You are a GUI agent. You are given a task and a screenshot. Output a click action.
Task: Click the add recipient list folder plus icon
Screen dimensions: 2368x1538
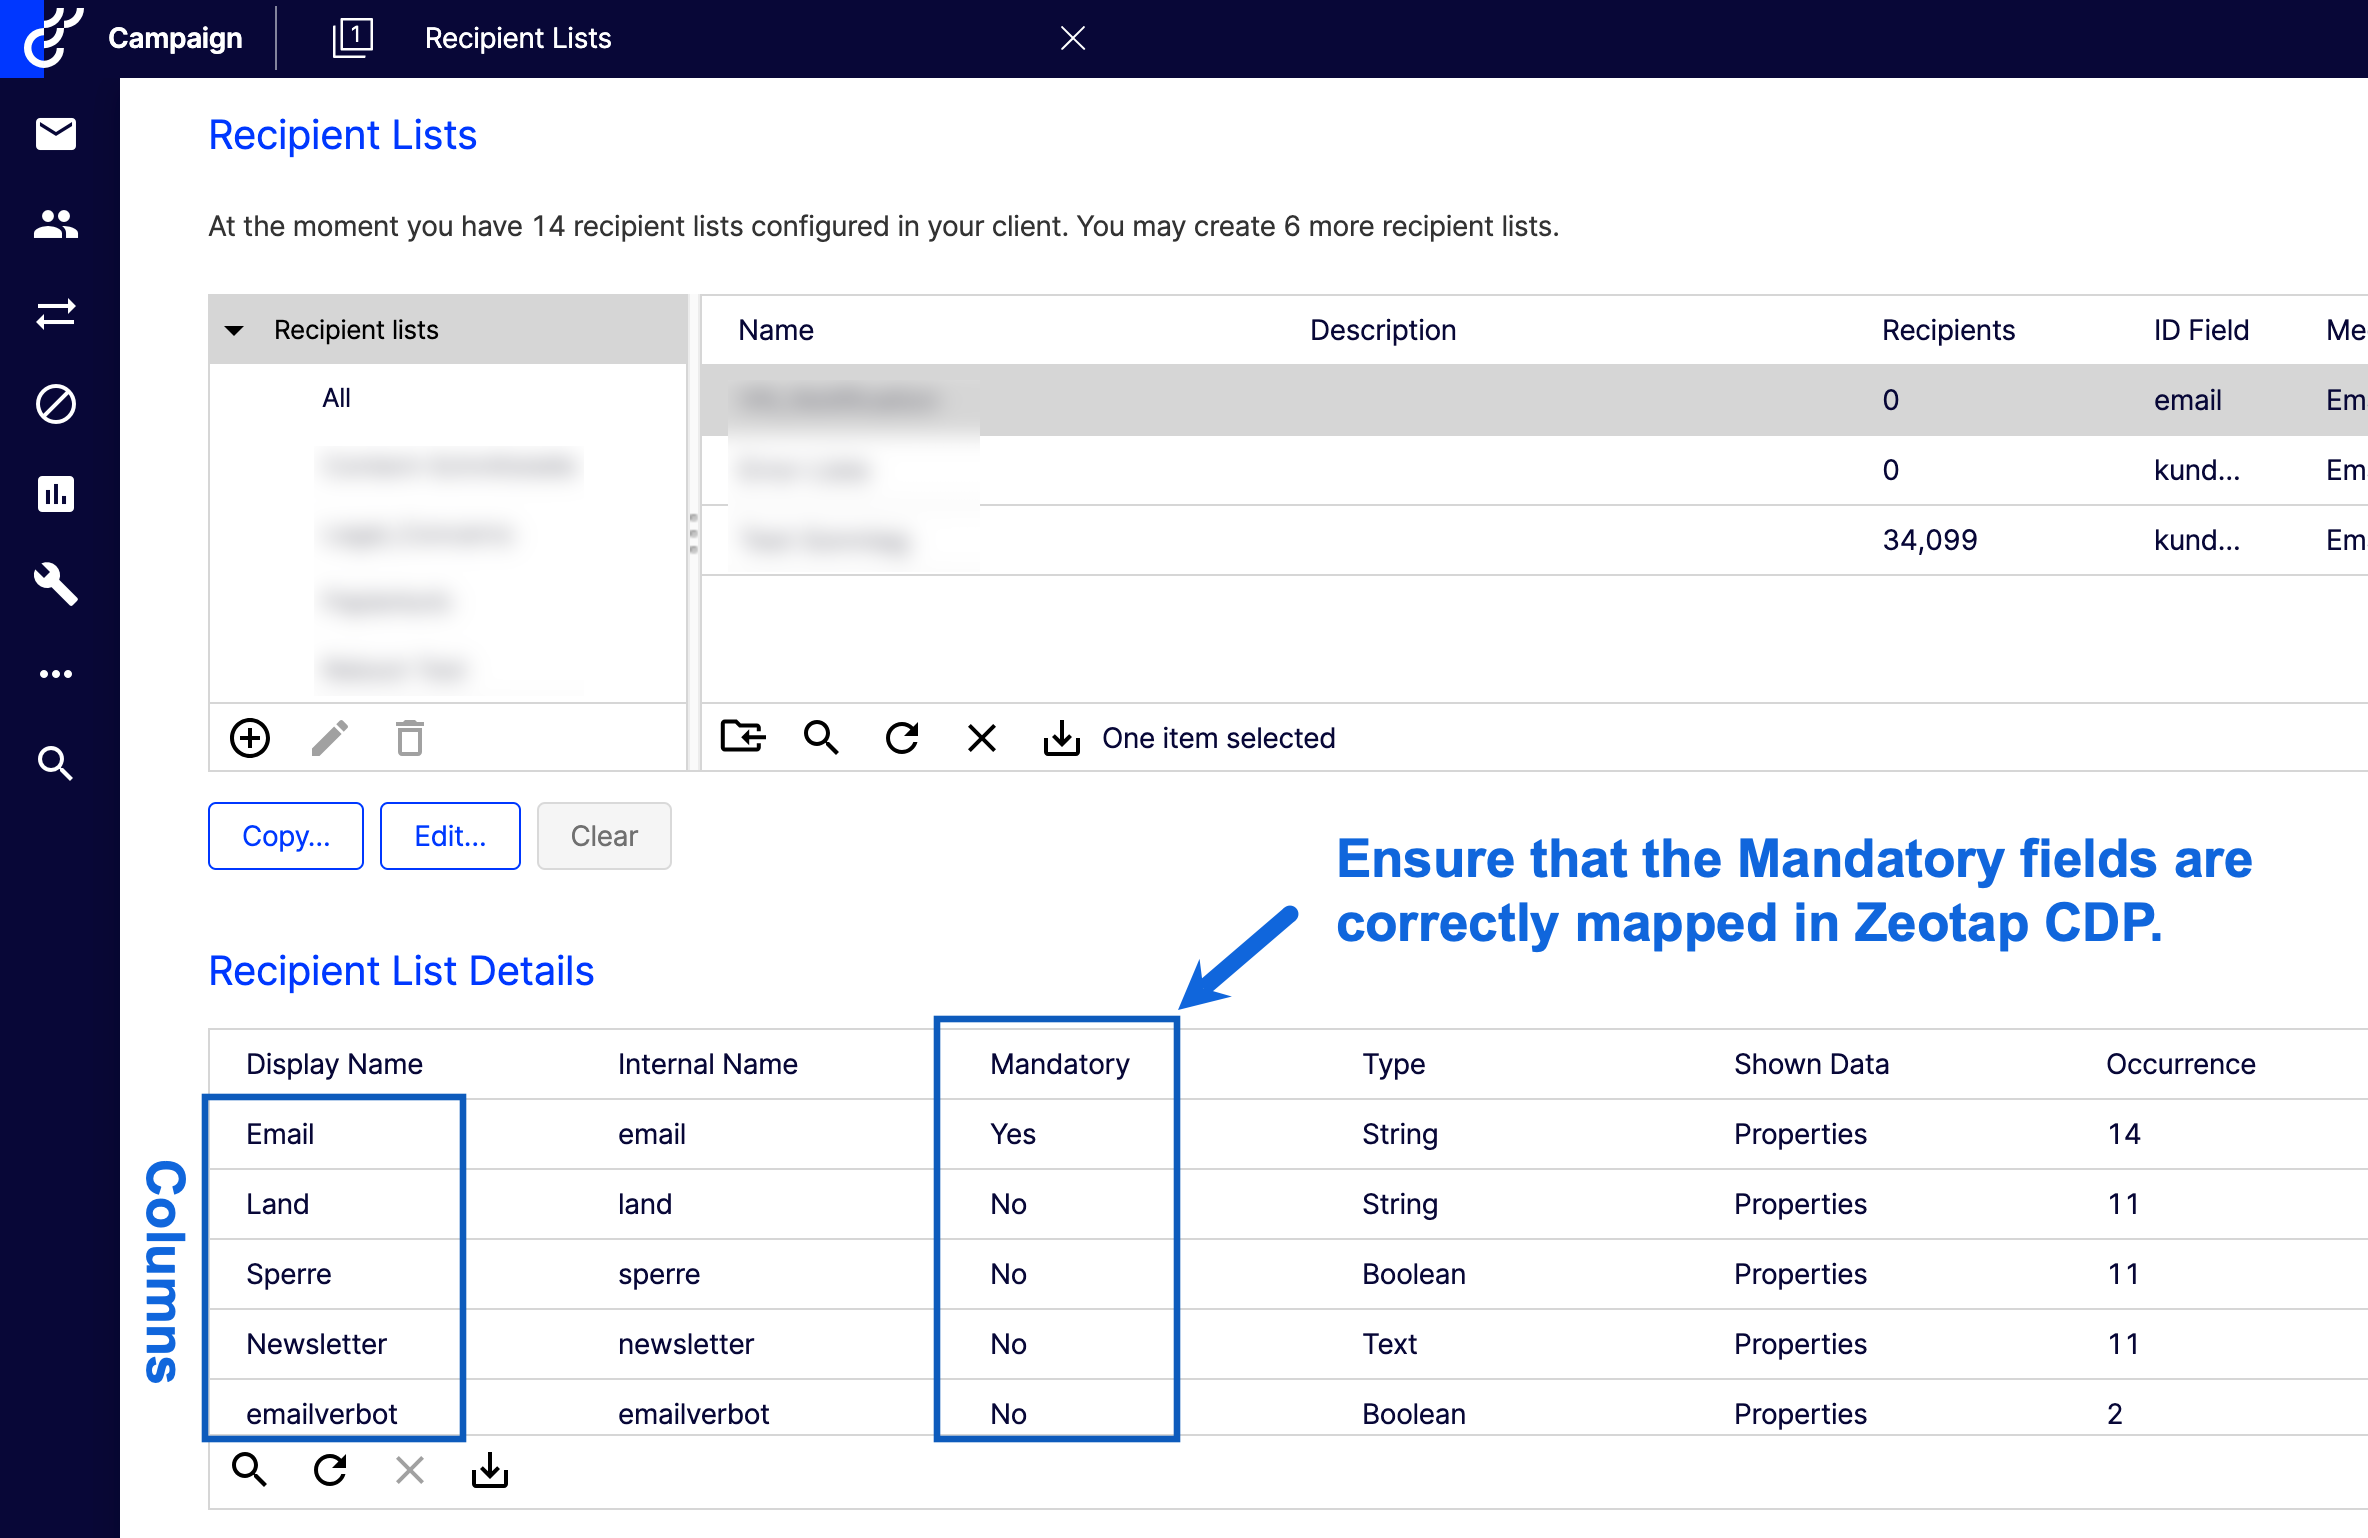click(250, 738)
